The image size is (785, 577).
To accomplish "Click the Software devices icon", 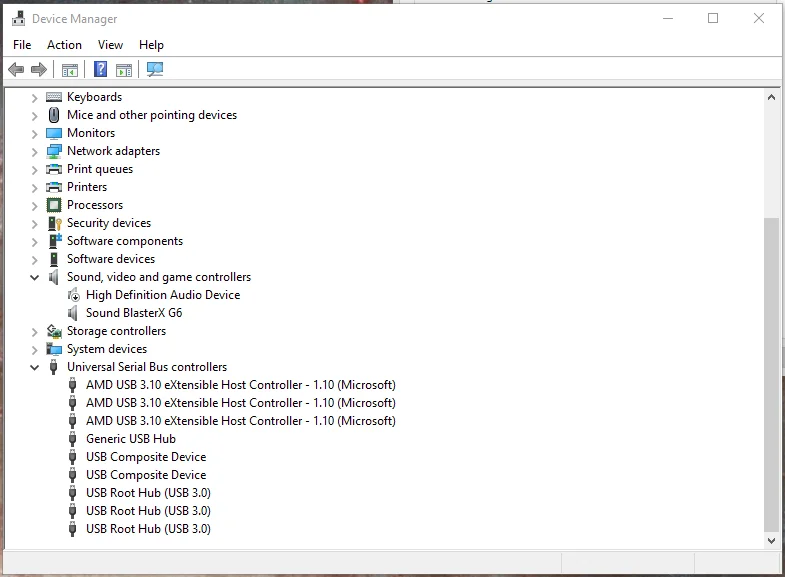I will click(x=54, y=259).
